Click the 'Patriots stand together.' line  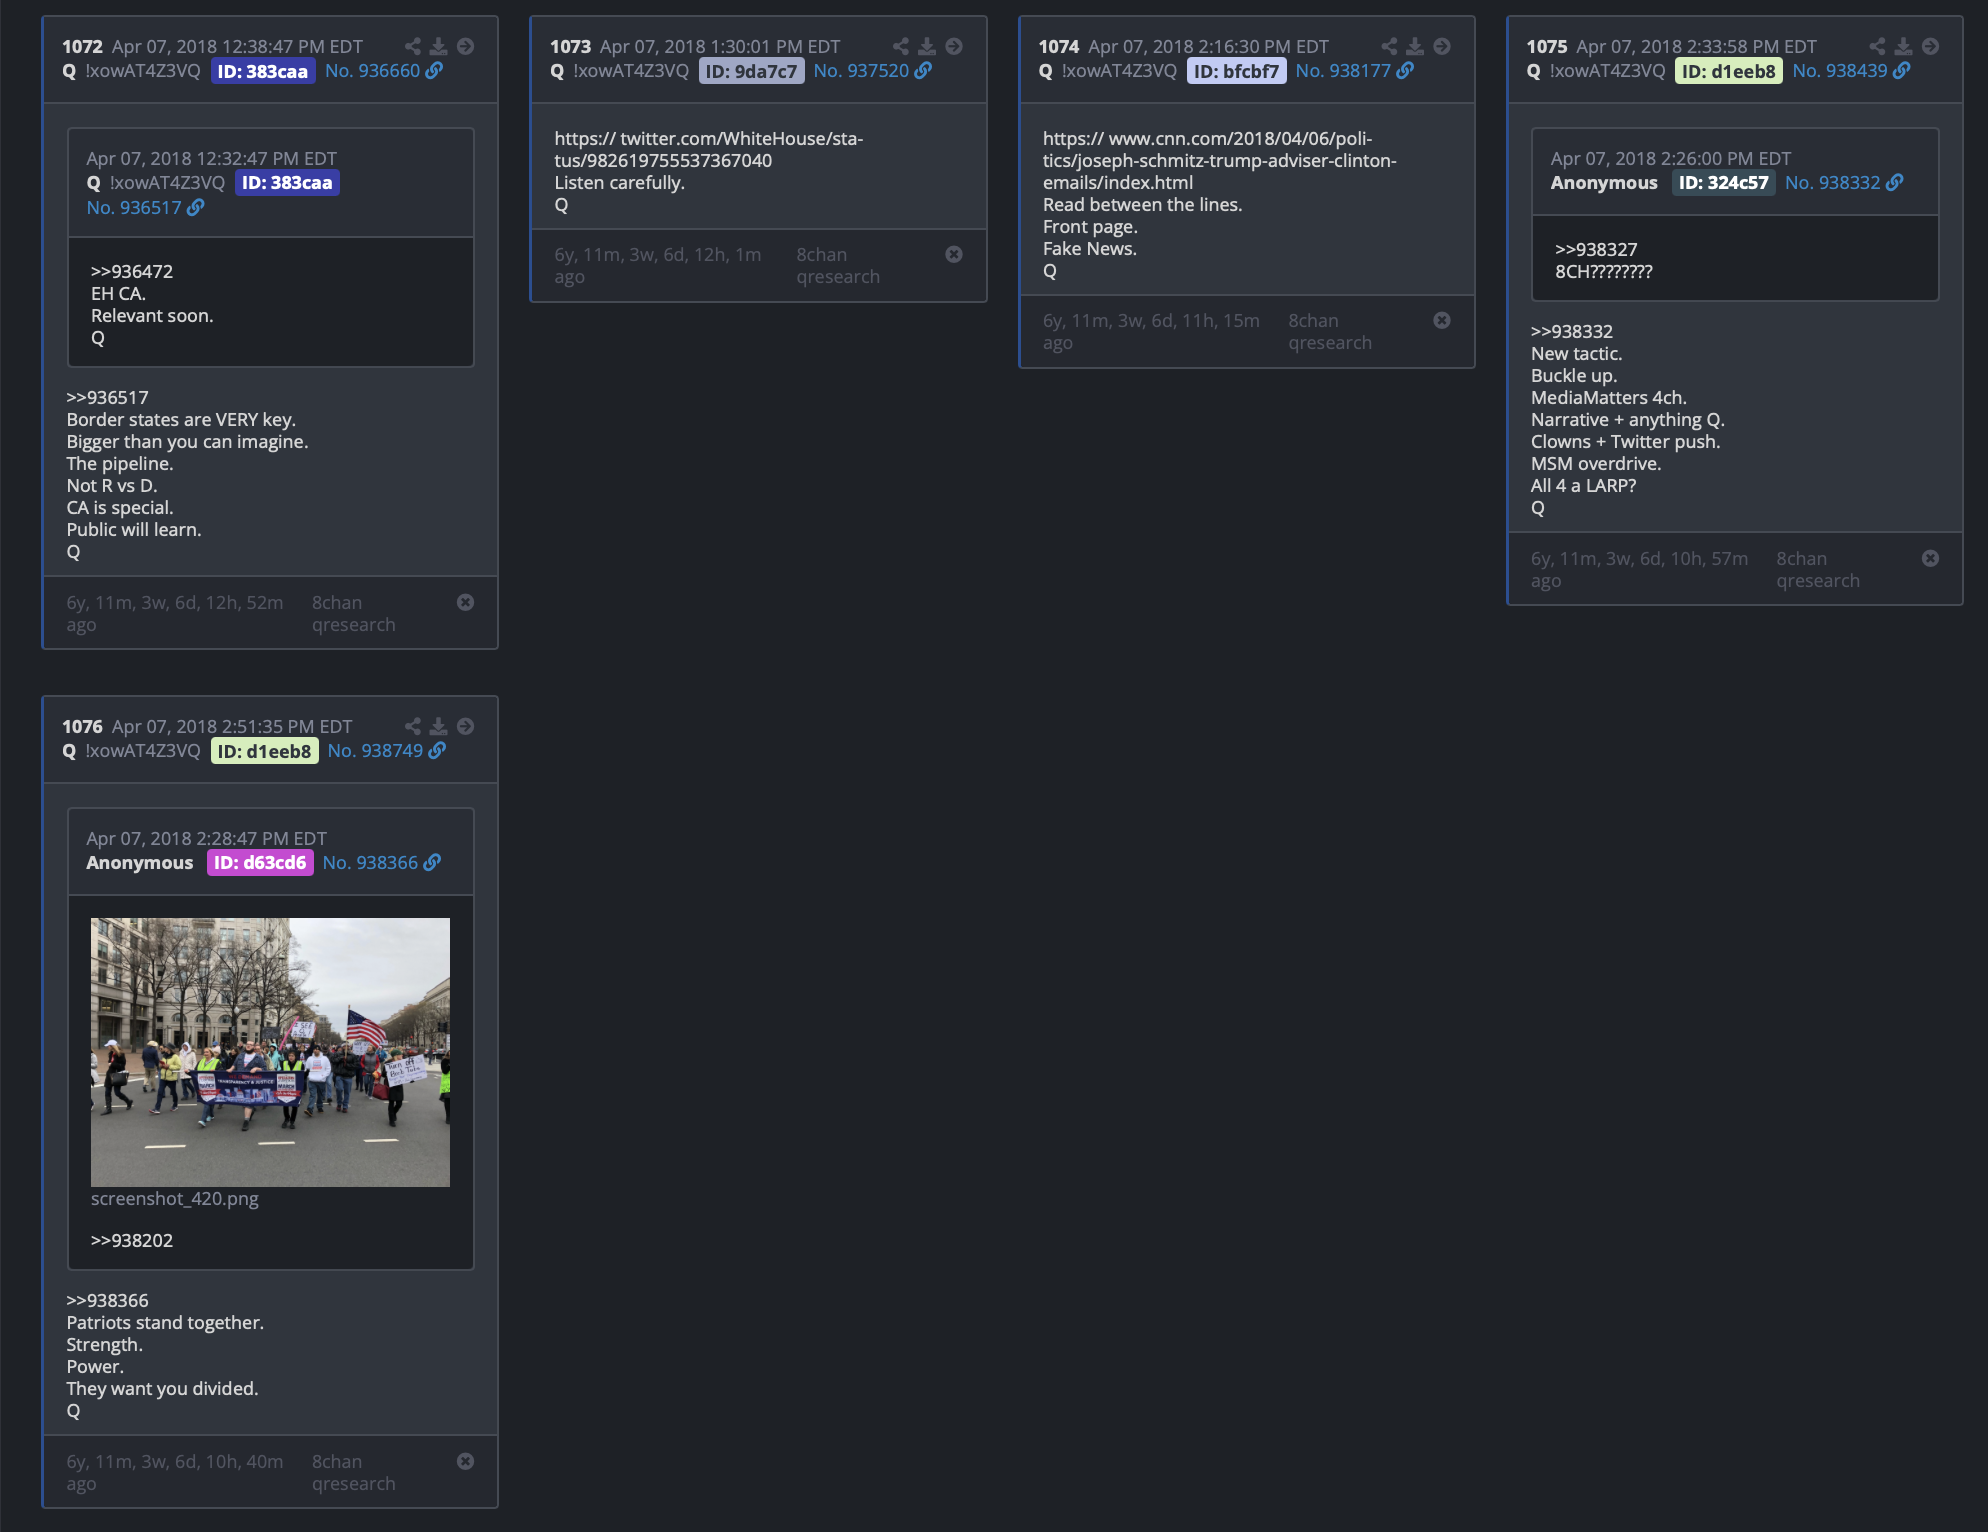(165, 1322)
